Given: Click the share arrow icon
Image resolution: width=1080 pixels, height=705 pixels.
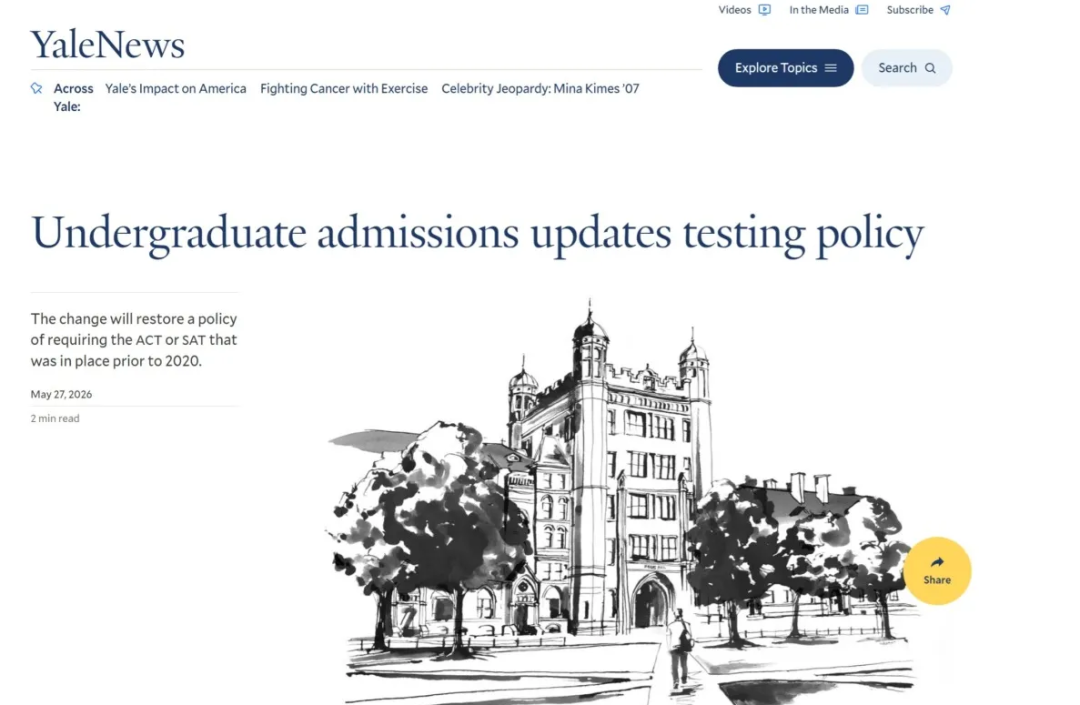Looking at the screenshot, I should tap(937, 562).
